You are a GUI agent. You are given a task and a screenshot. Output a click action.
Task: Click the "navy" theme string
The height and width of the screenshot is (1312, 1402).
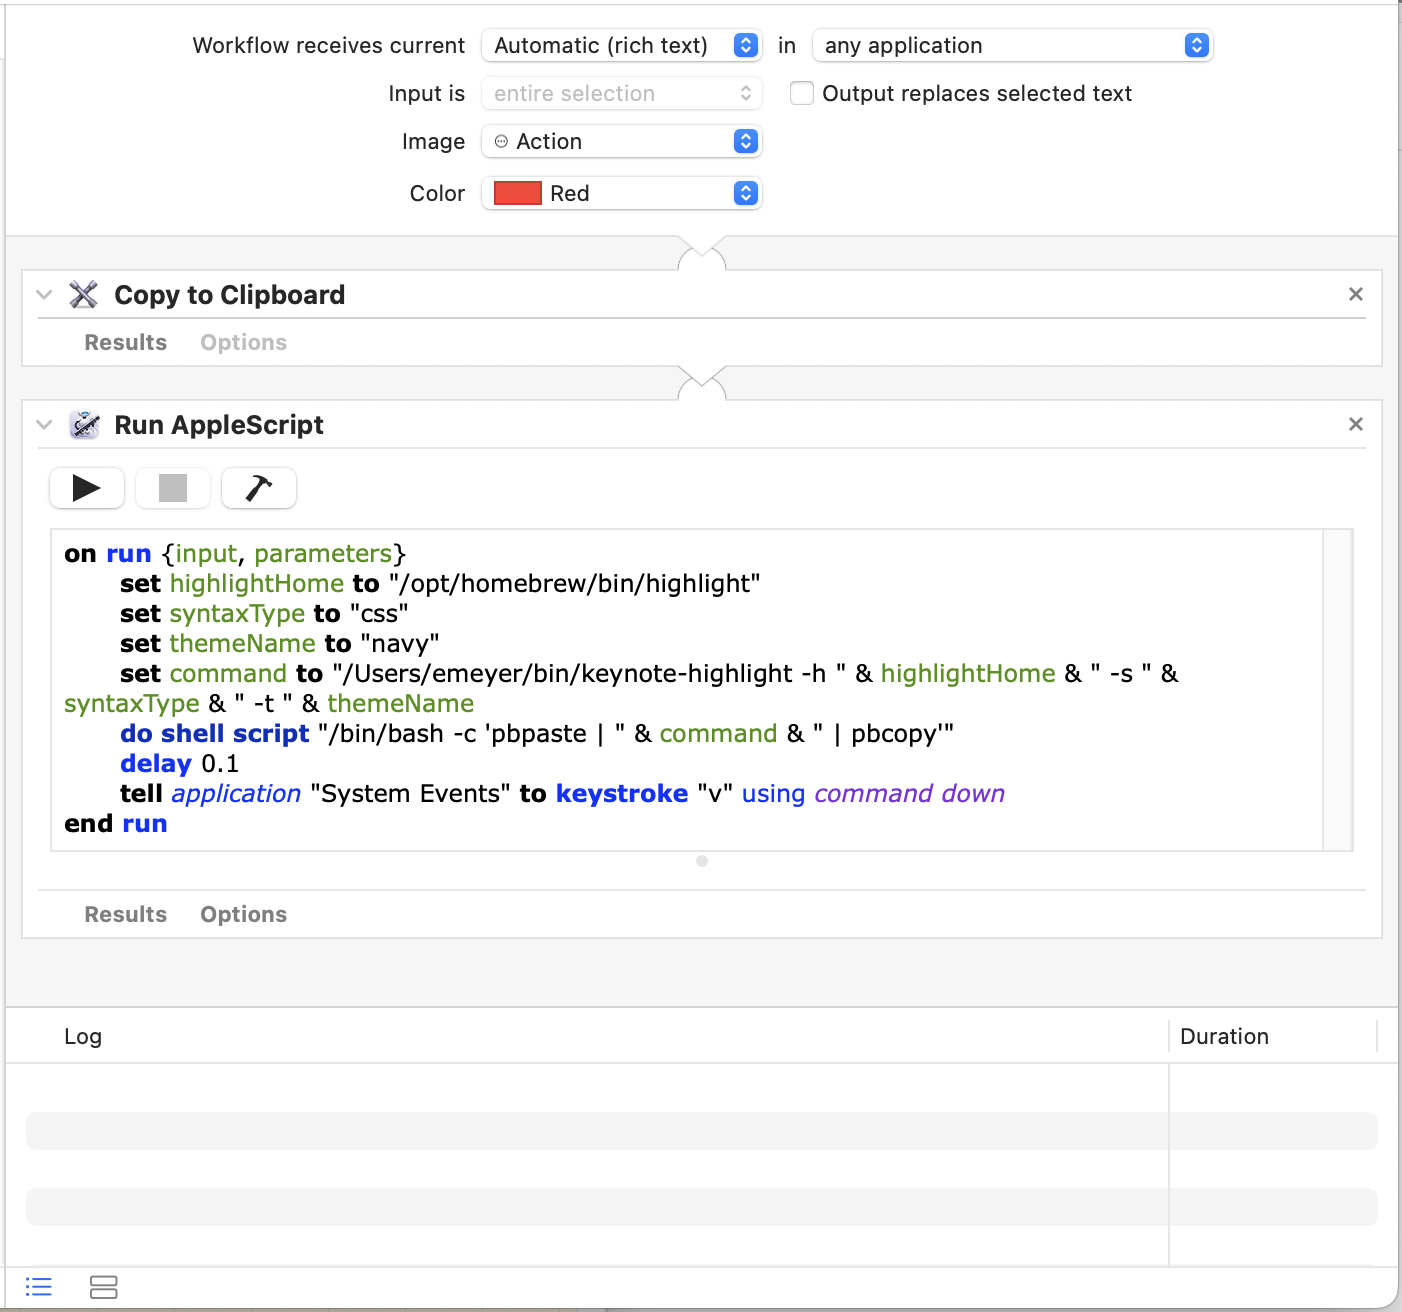pos(400,644)
